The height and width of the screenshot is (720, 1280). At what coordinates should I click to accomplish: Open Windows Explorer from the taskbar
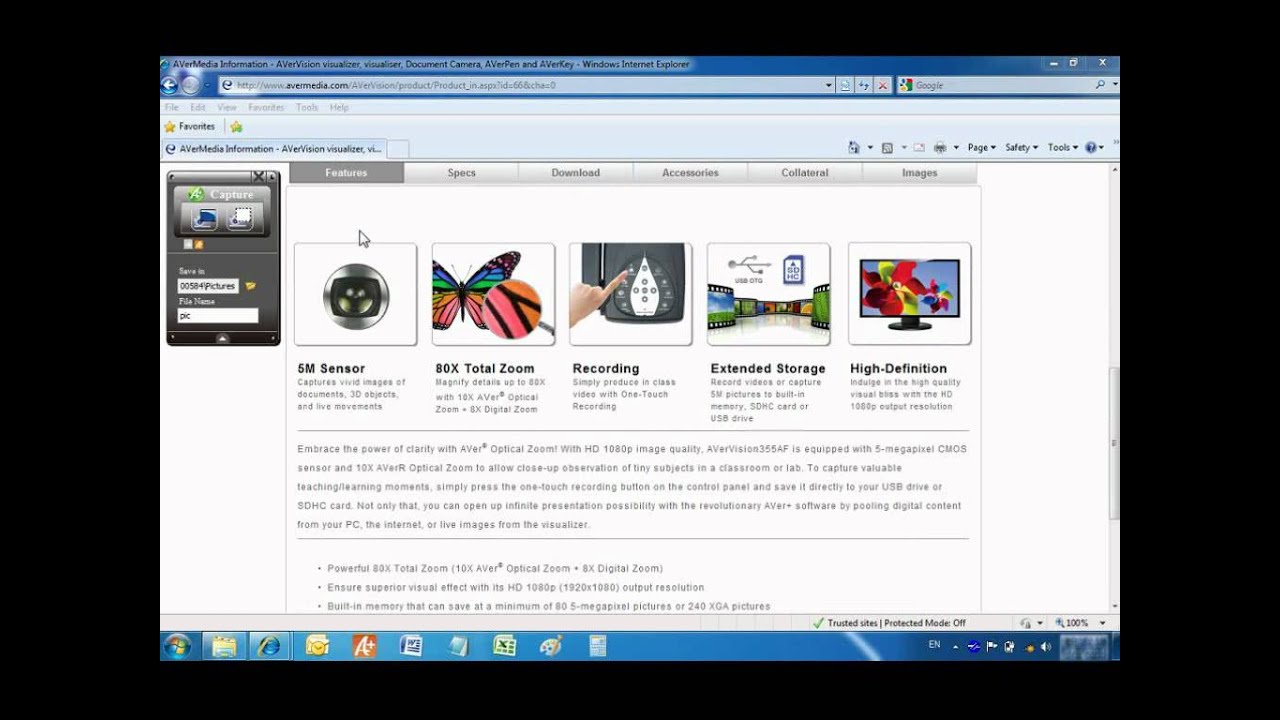(224, 646)
